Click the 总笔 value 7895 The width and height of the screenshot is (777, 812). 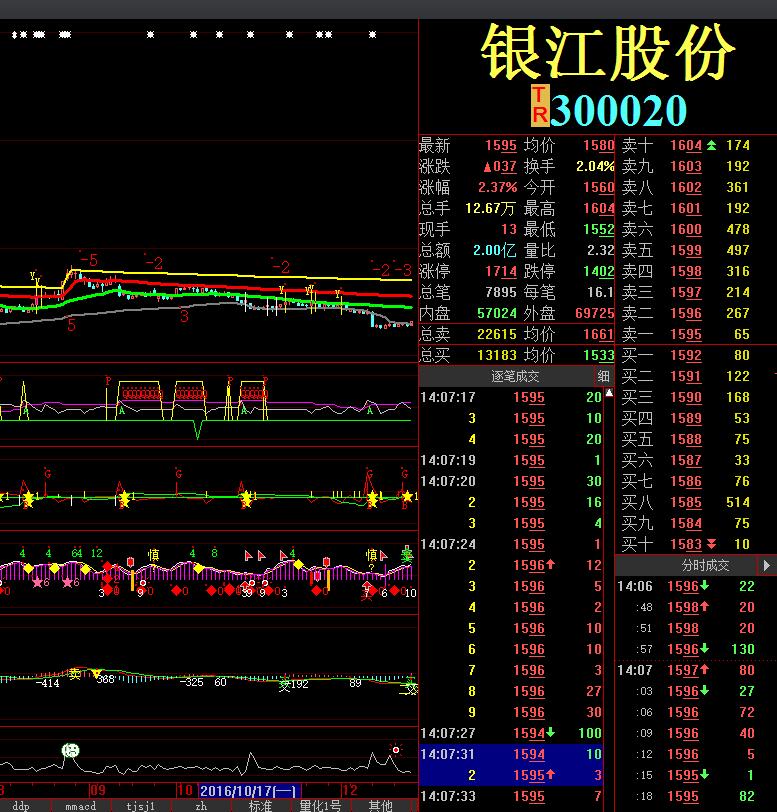(500, 293)
